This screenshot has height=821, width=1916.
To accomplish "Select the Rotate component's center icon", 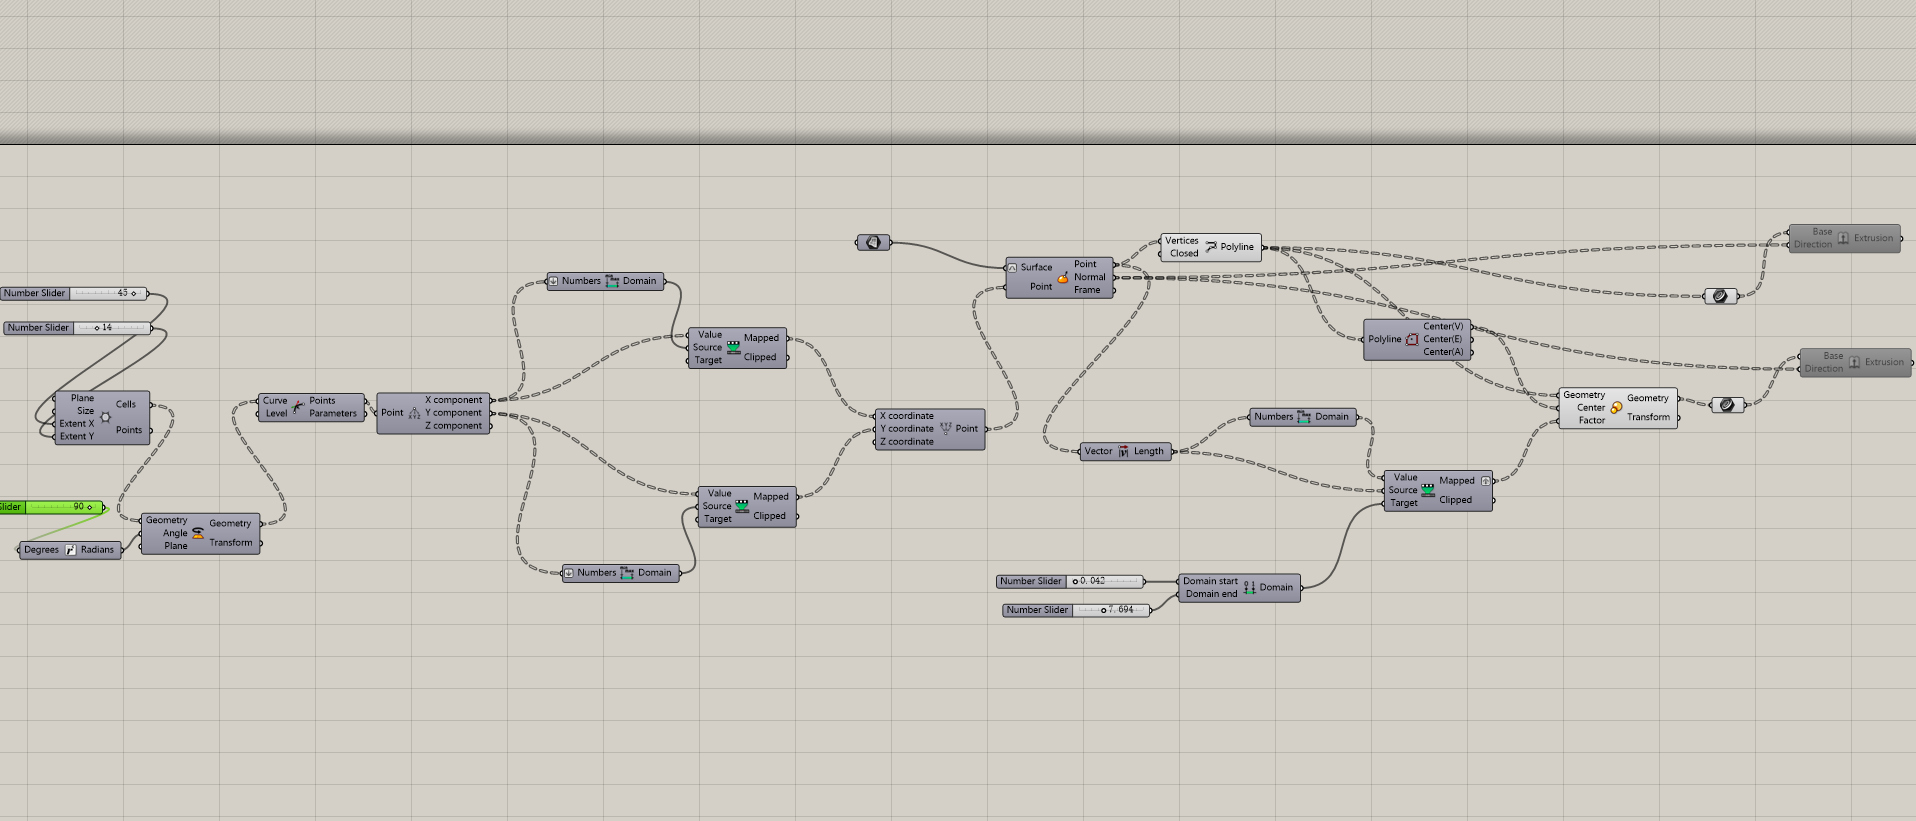I will (198, 533).
